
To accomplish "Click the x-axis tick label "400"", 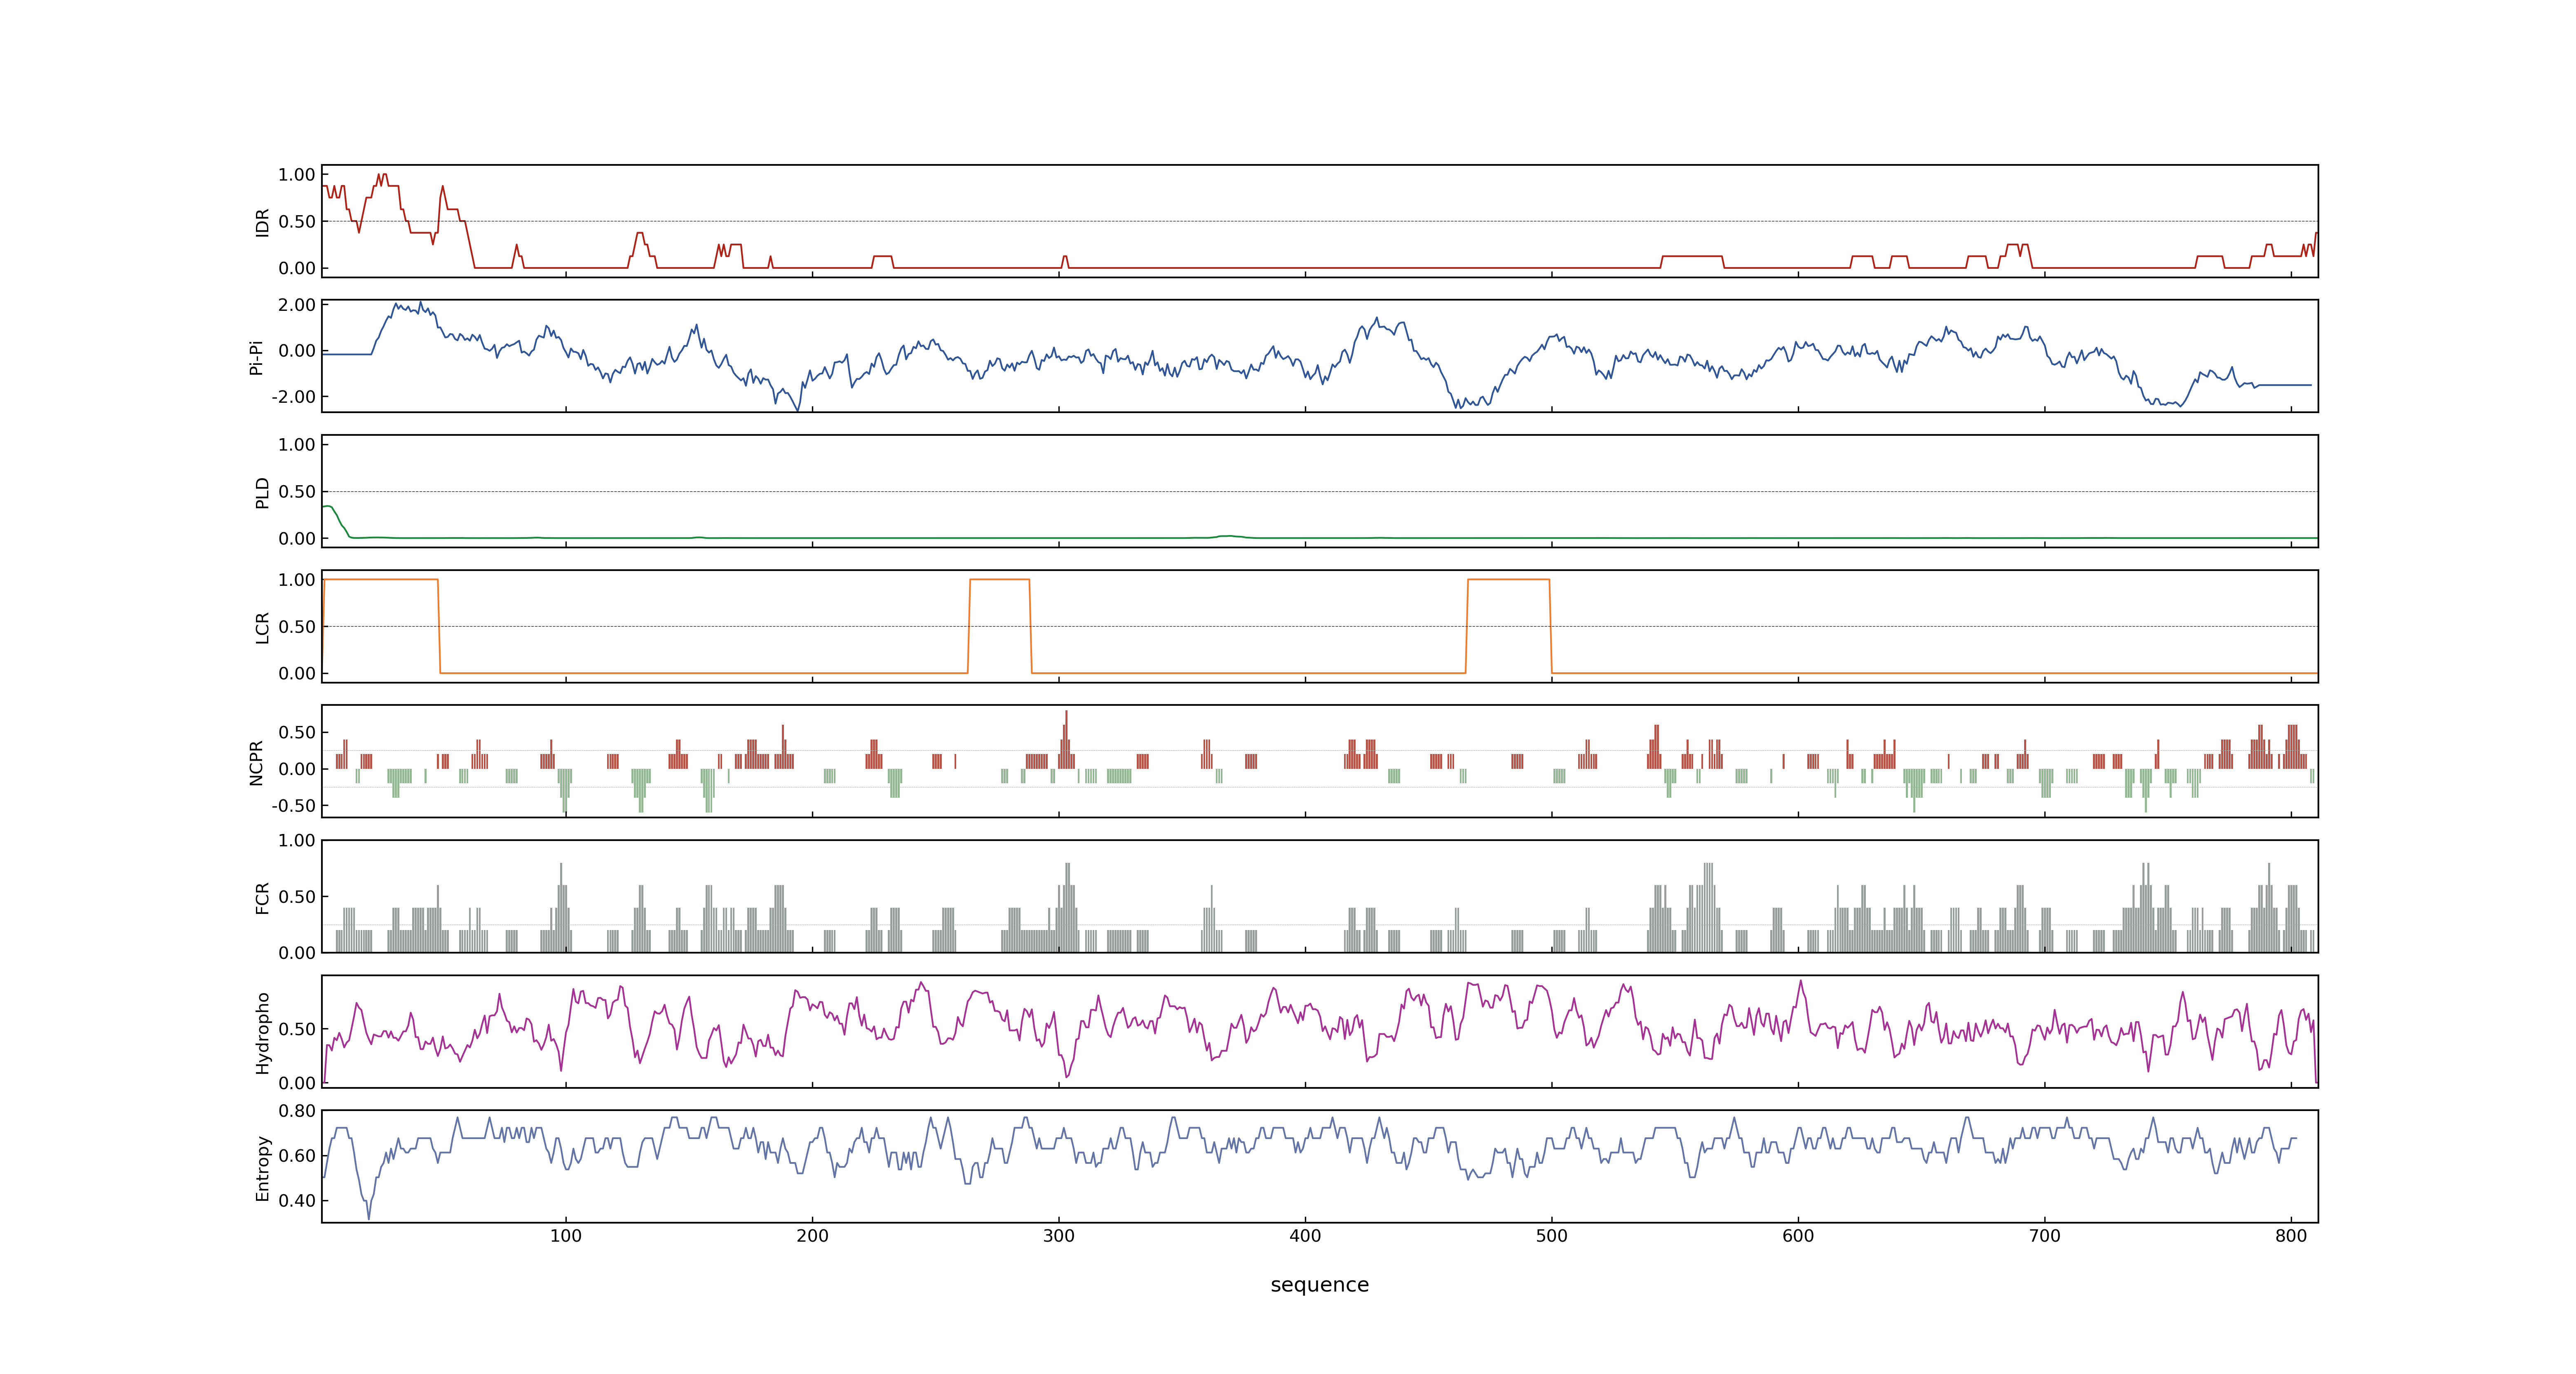I will 1305,1236.
